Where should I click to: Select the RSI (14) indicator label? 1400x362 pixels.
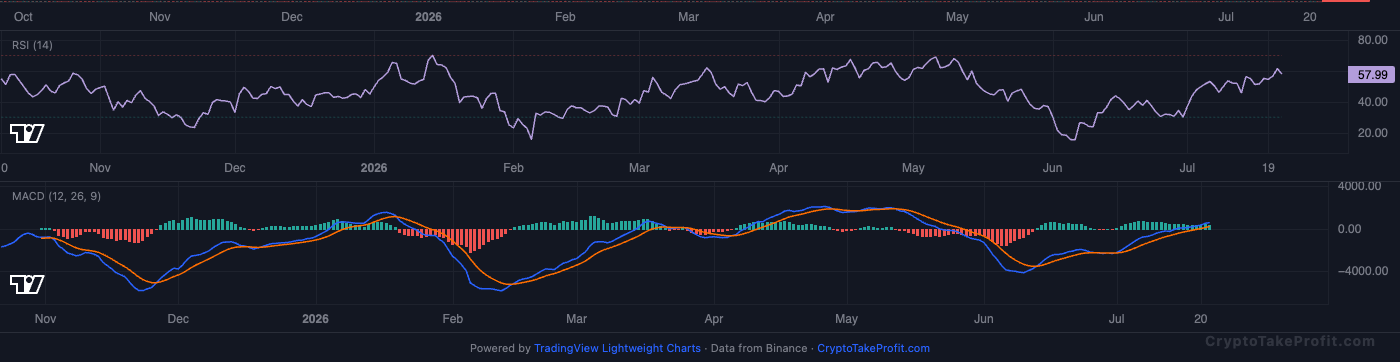32,45
